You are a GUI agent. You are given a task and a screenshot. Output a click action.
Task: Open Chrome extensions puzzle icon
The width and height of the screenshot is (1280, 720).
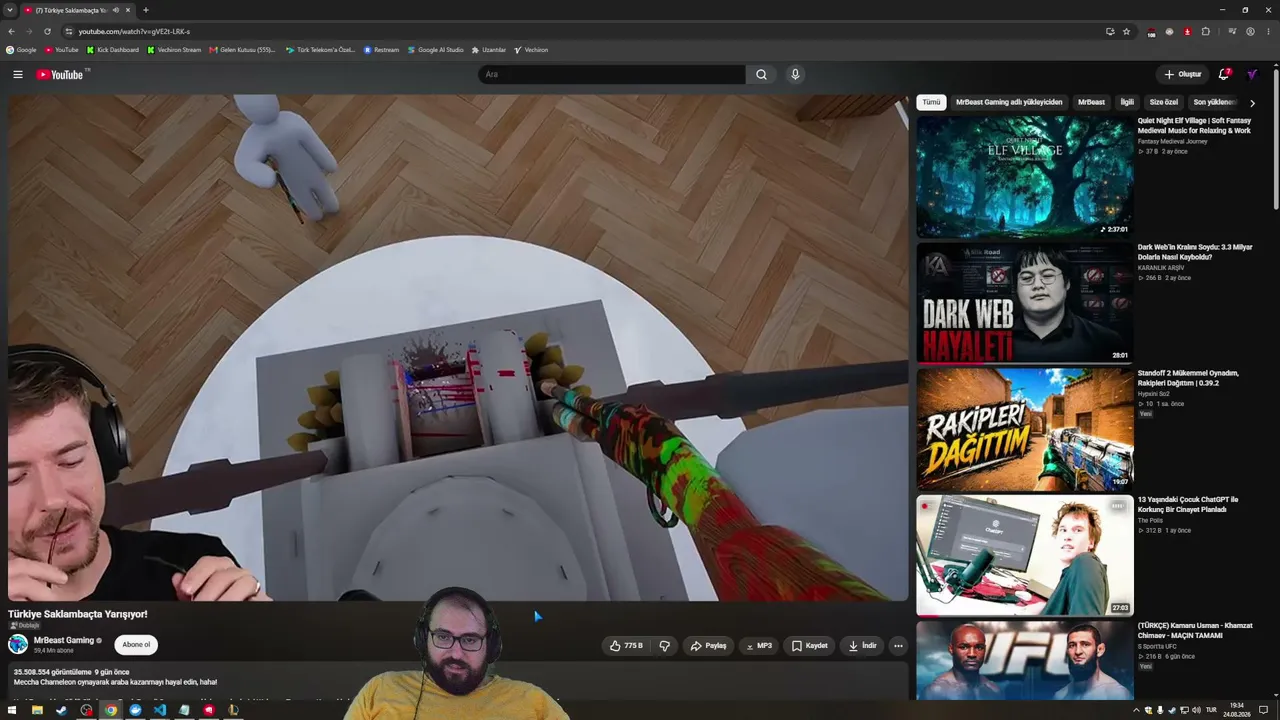pos(1206,31)
